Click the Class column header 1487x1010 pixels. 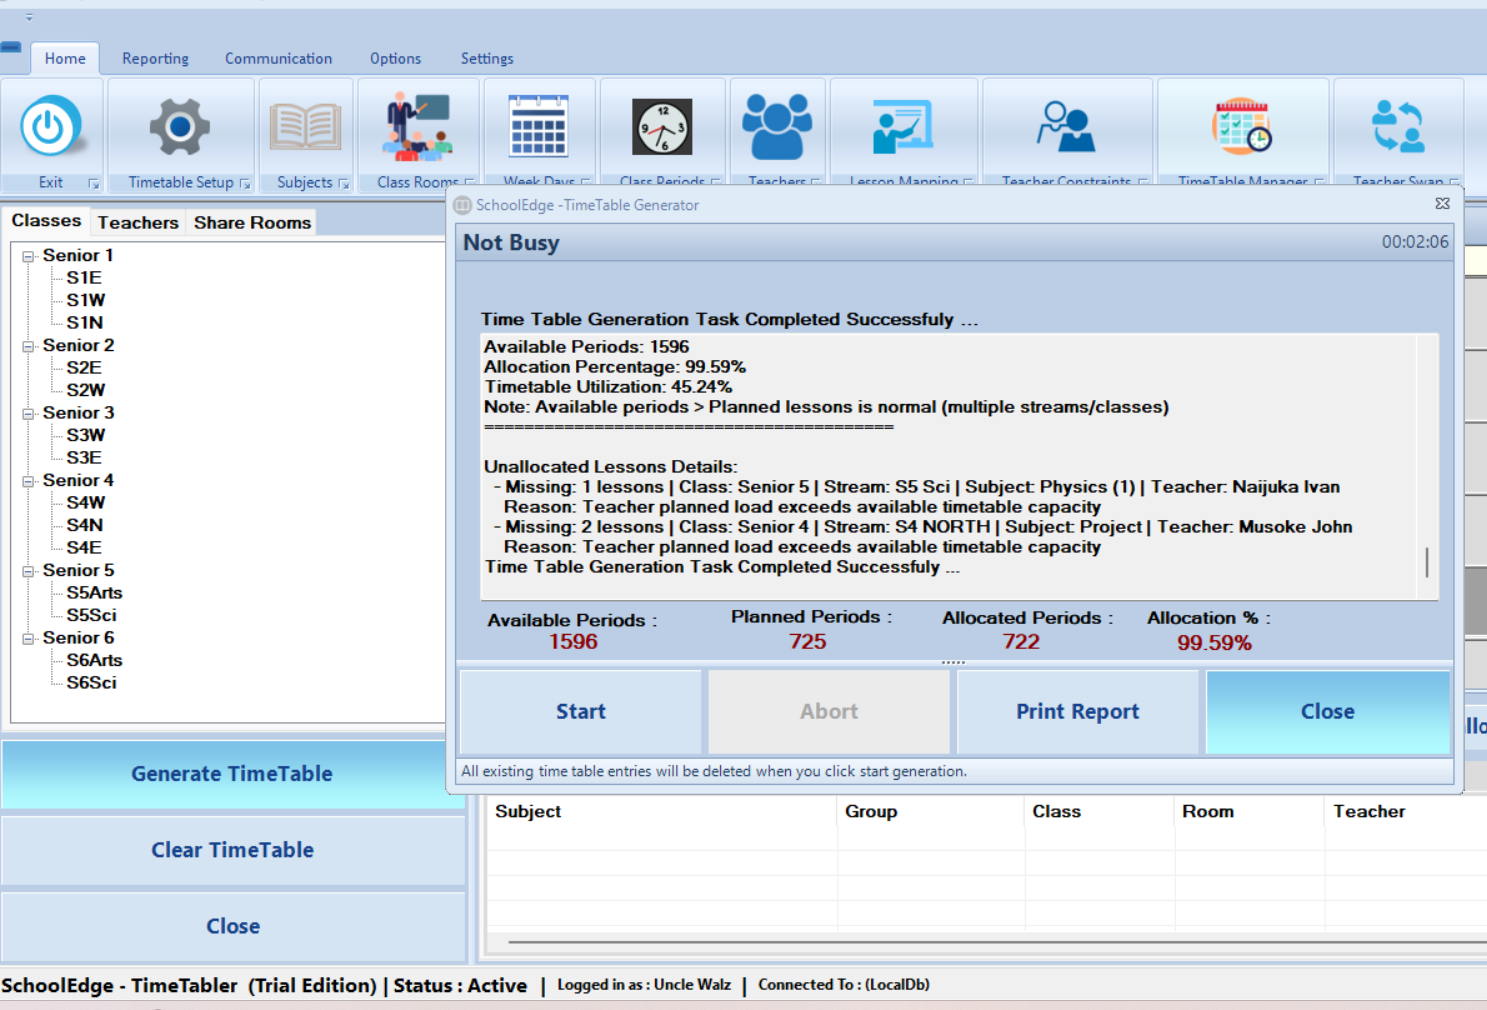click(x=1100, y=811)
